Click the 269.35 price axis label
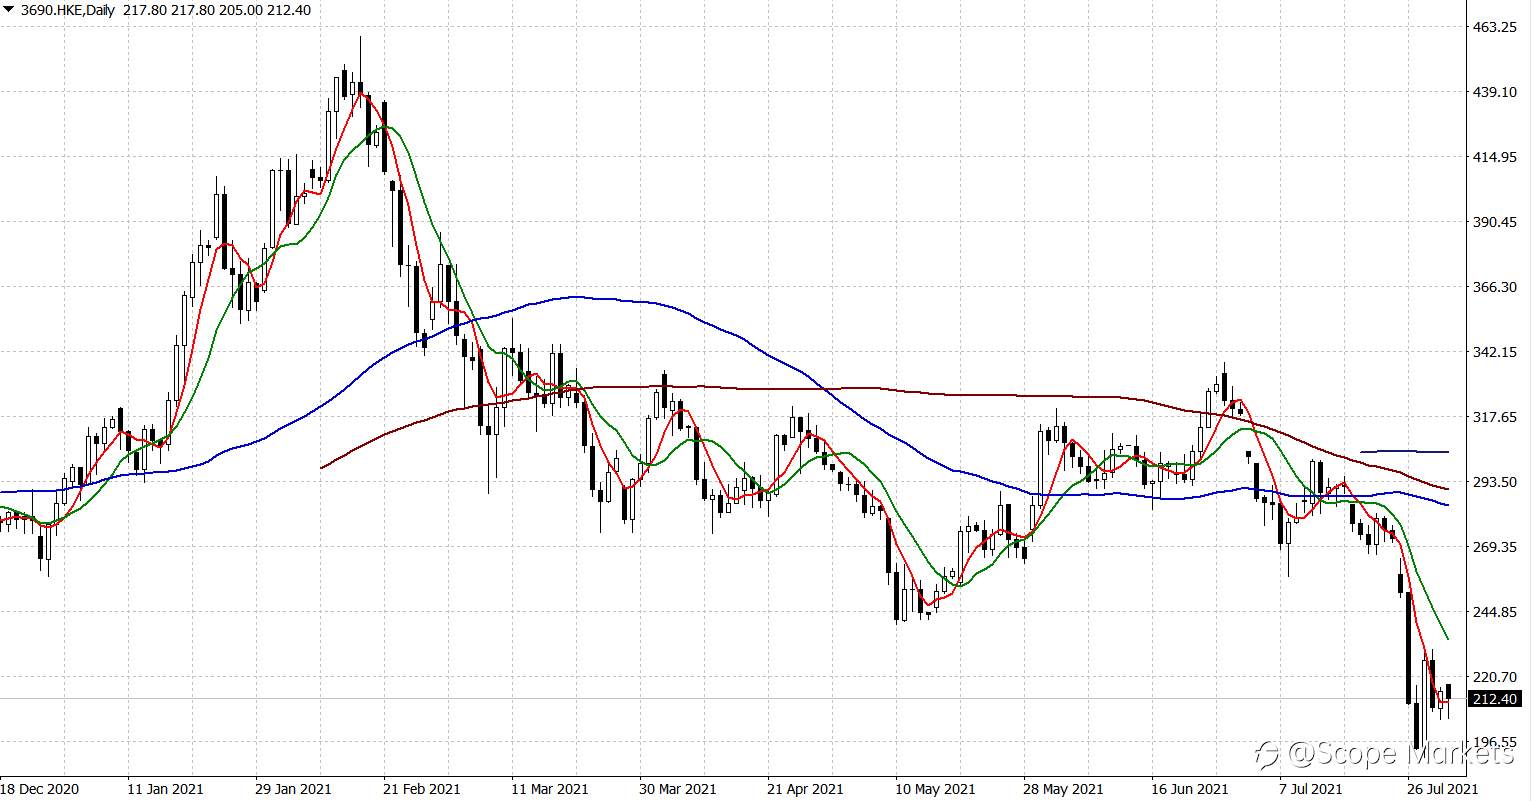Image resolution: width=1531 pixels, height=801 pixels. 1496,547
